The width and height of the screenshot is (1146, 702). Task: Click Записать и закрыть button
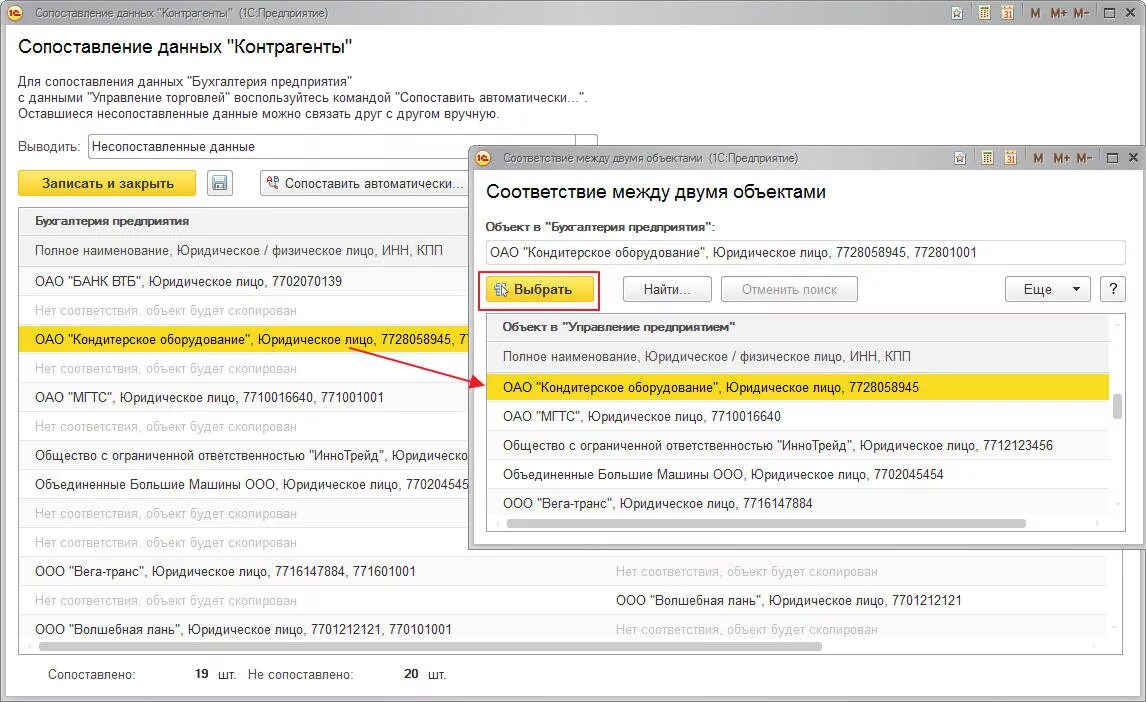107,183
